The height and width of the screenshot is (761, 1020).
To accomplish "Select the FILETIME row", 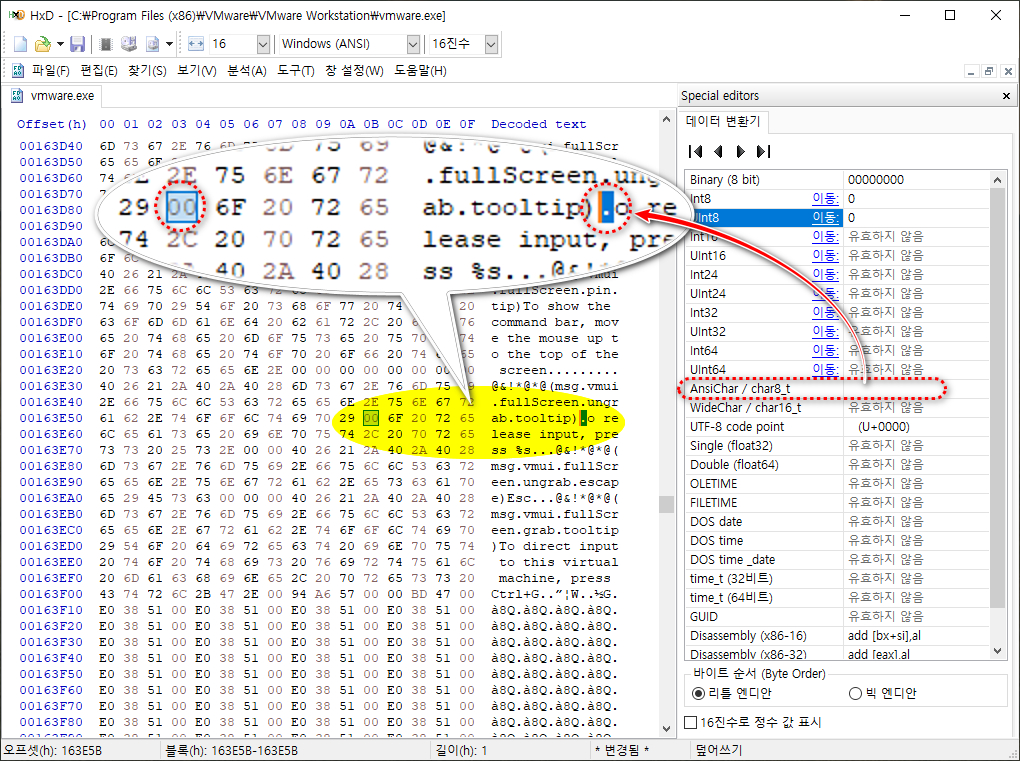I will [837, 502].
